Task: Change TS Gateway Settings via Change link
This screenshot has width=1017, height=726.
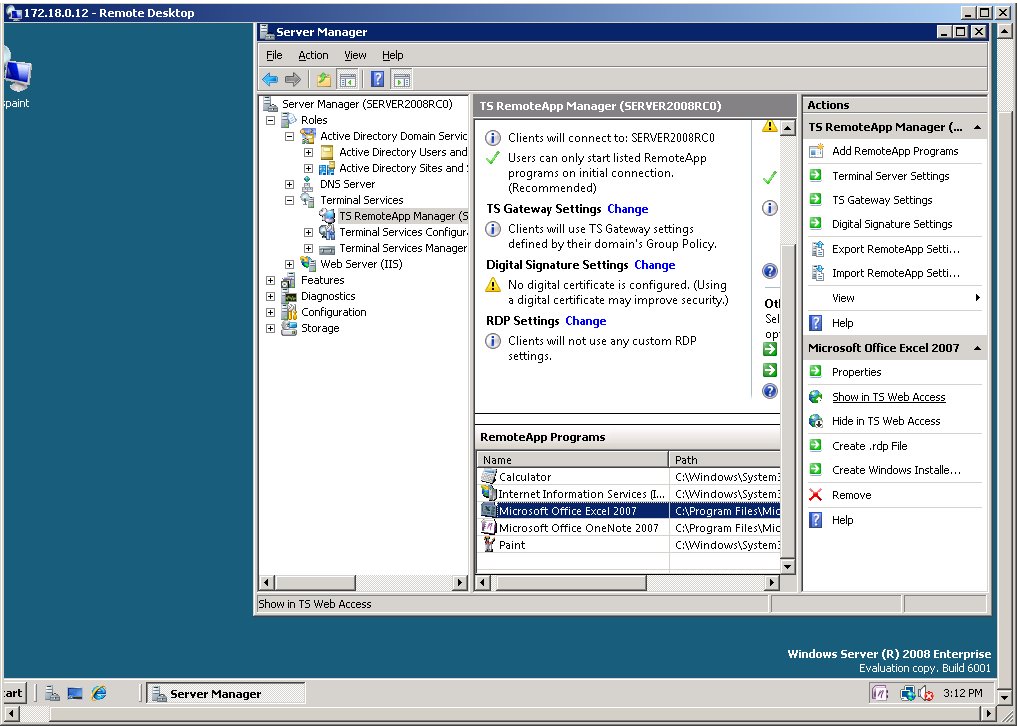Action: click(x=627, y=209)
